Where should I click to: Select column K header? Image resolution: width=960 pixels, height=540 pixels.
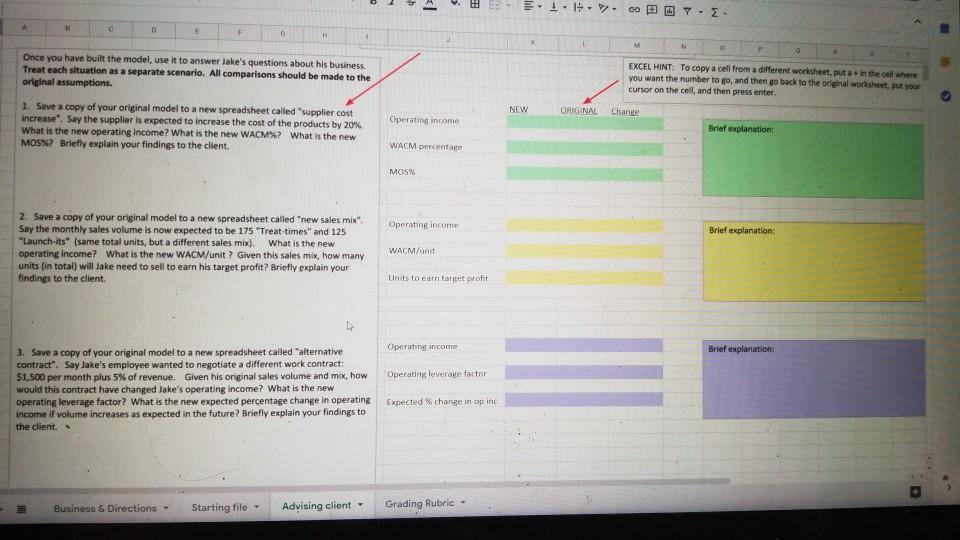click(533, 42)
